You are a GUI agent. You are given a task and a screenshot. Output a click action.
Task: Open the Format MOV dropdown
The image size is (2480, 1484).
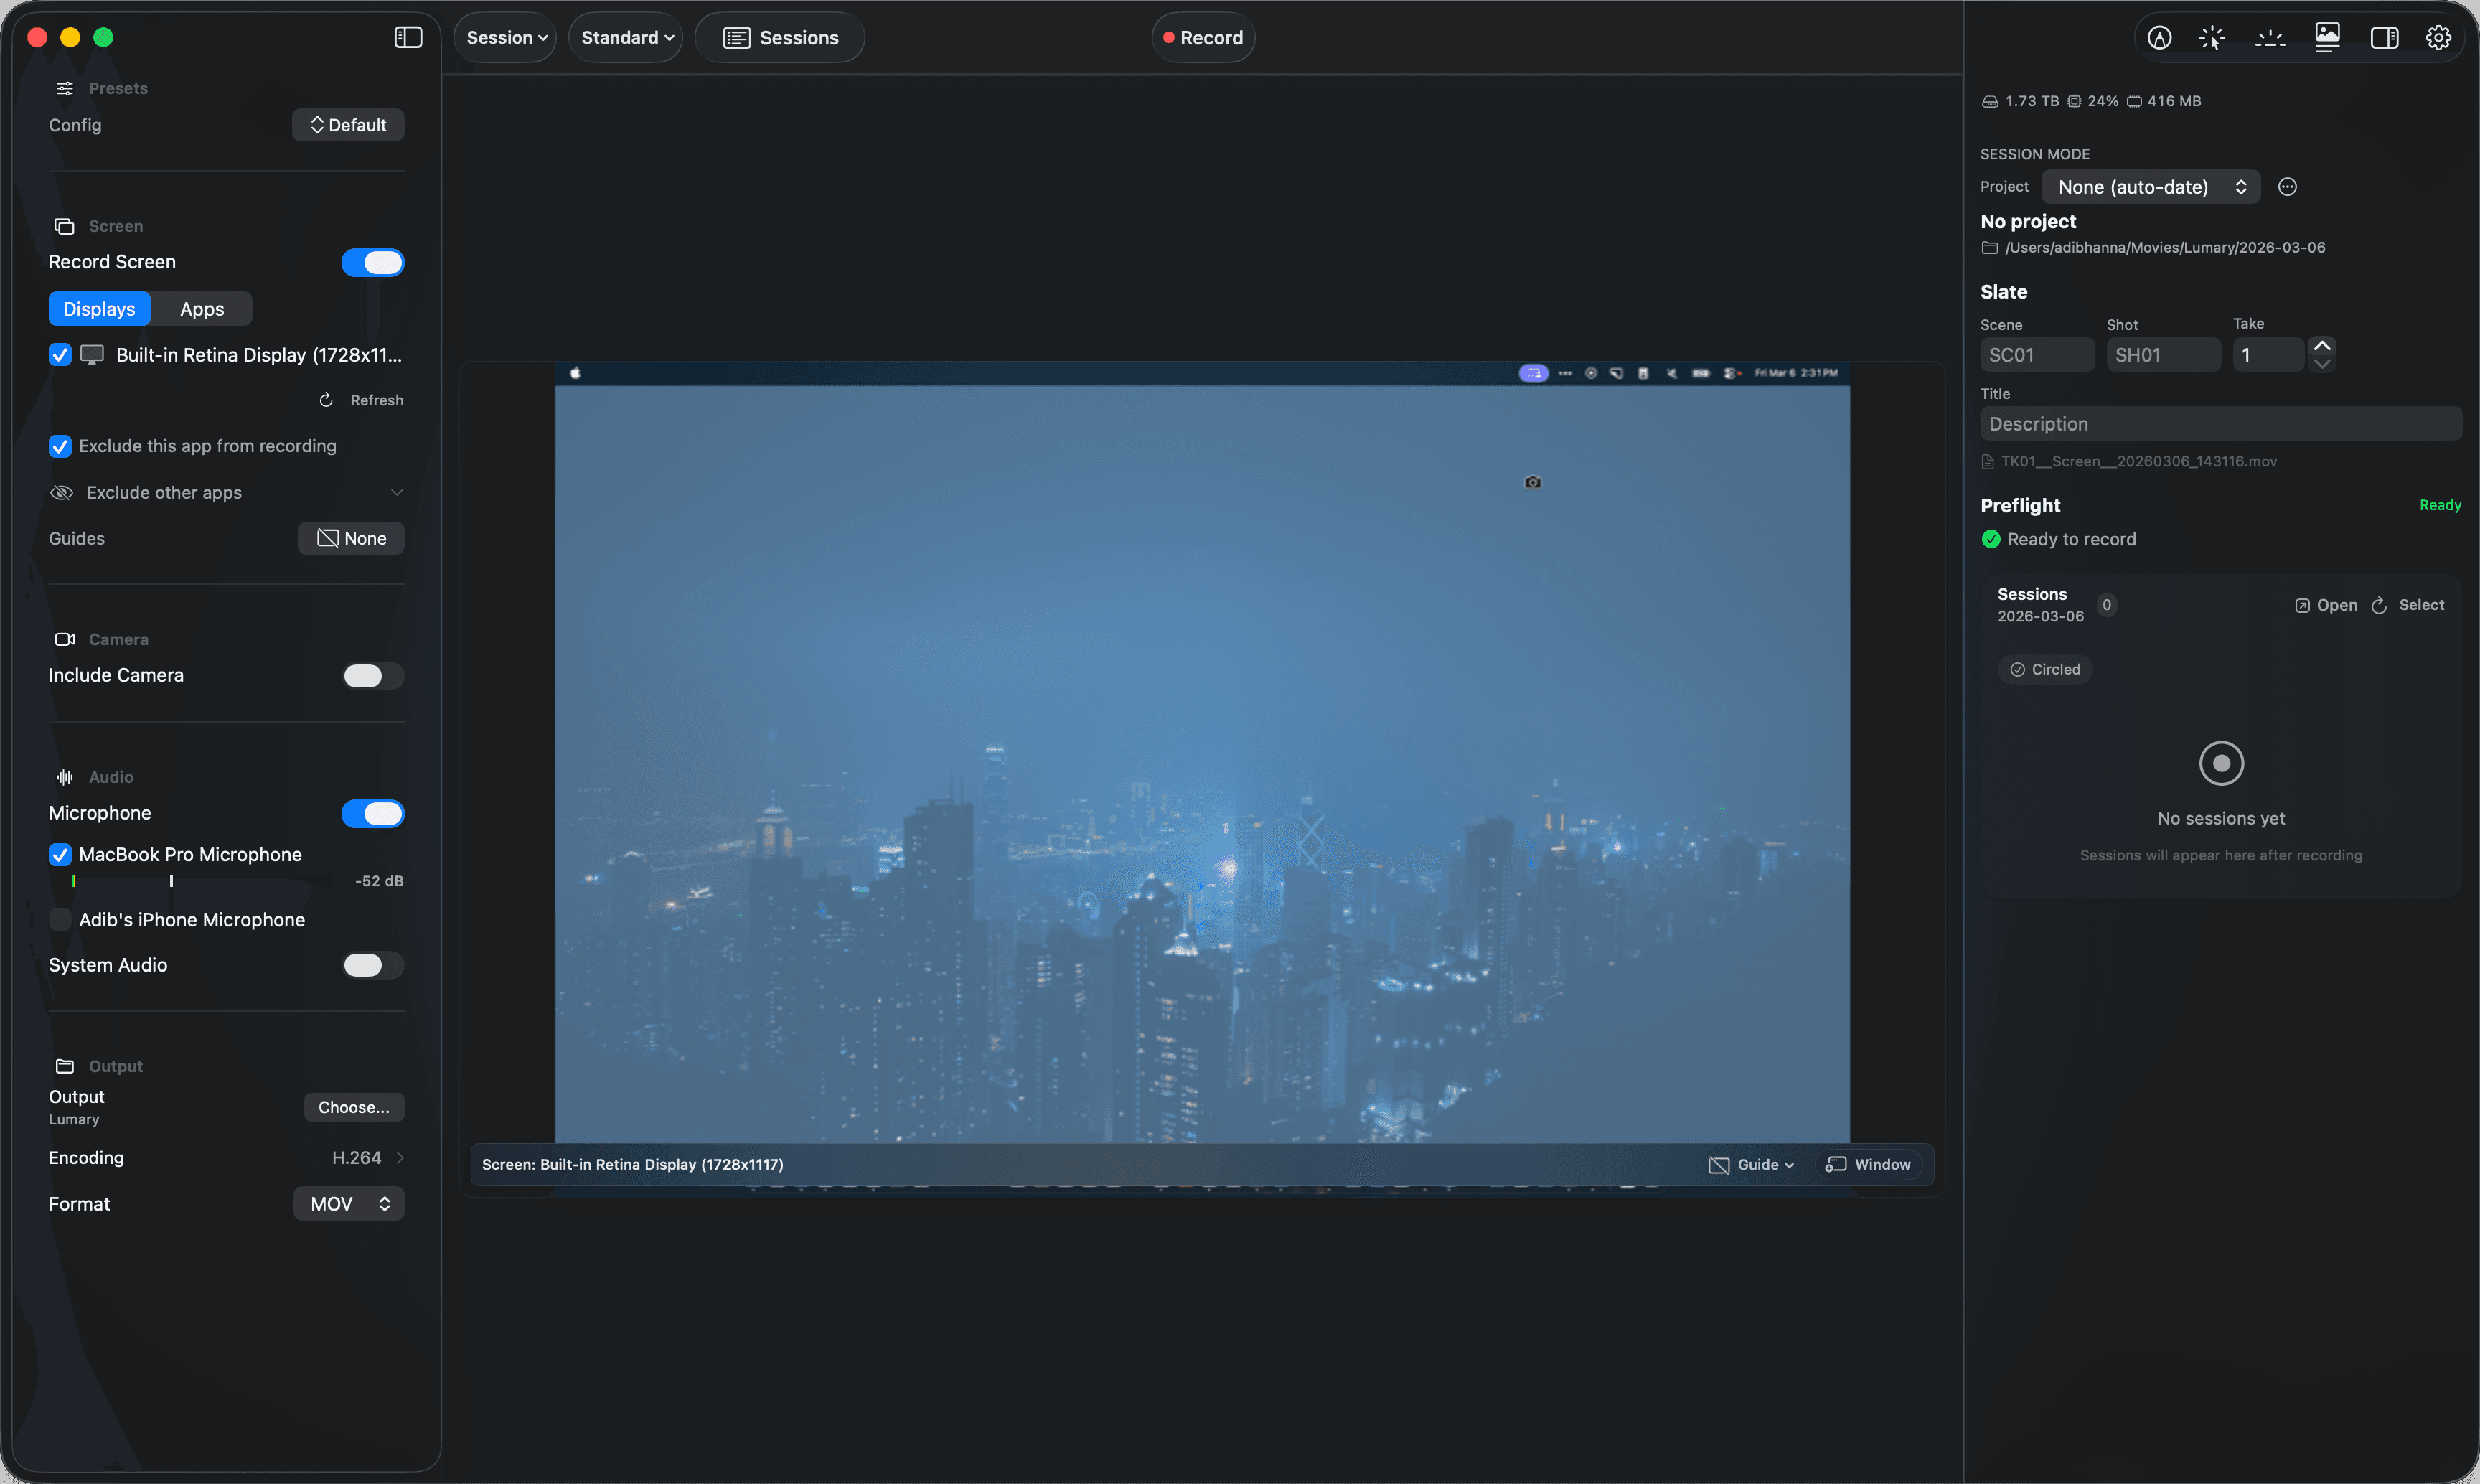(x=348, y=1203)
